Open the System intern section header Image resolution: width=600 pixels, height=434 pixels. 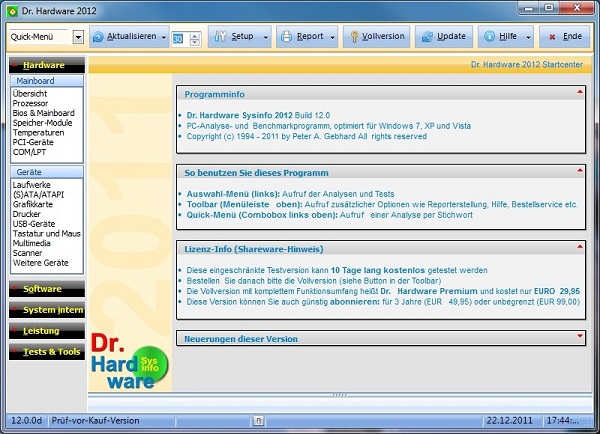pyautogui.click(x=47, y=310)
